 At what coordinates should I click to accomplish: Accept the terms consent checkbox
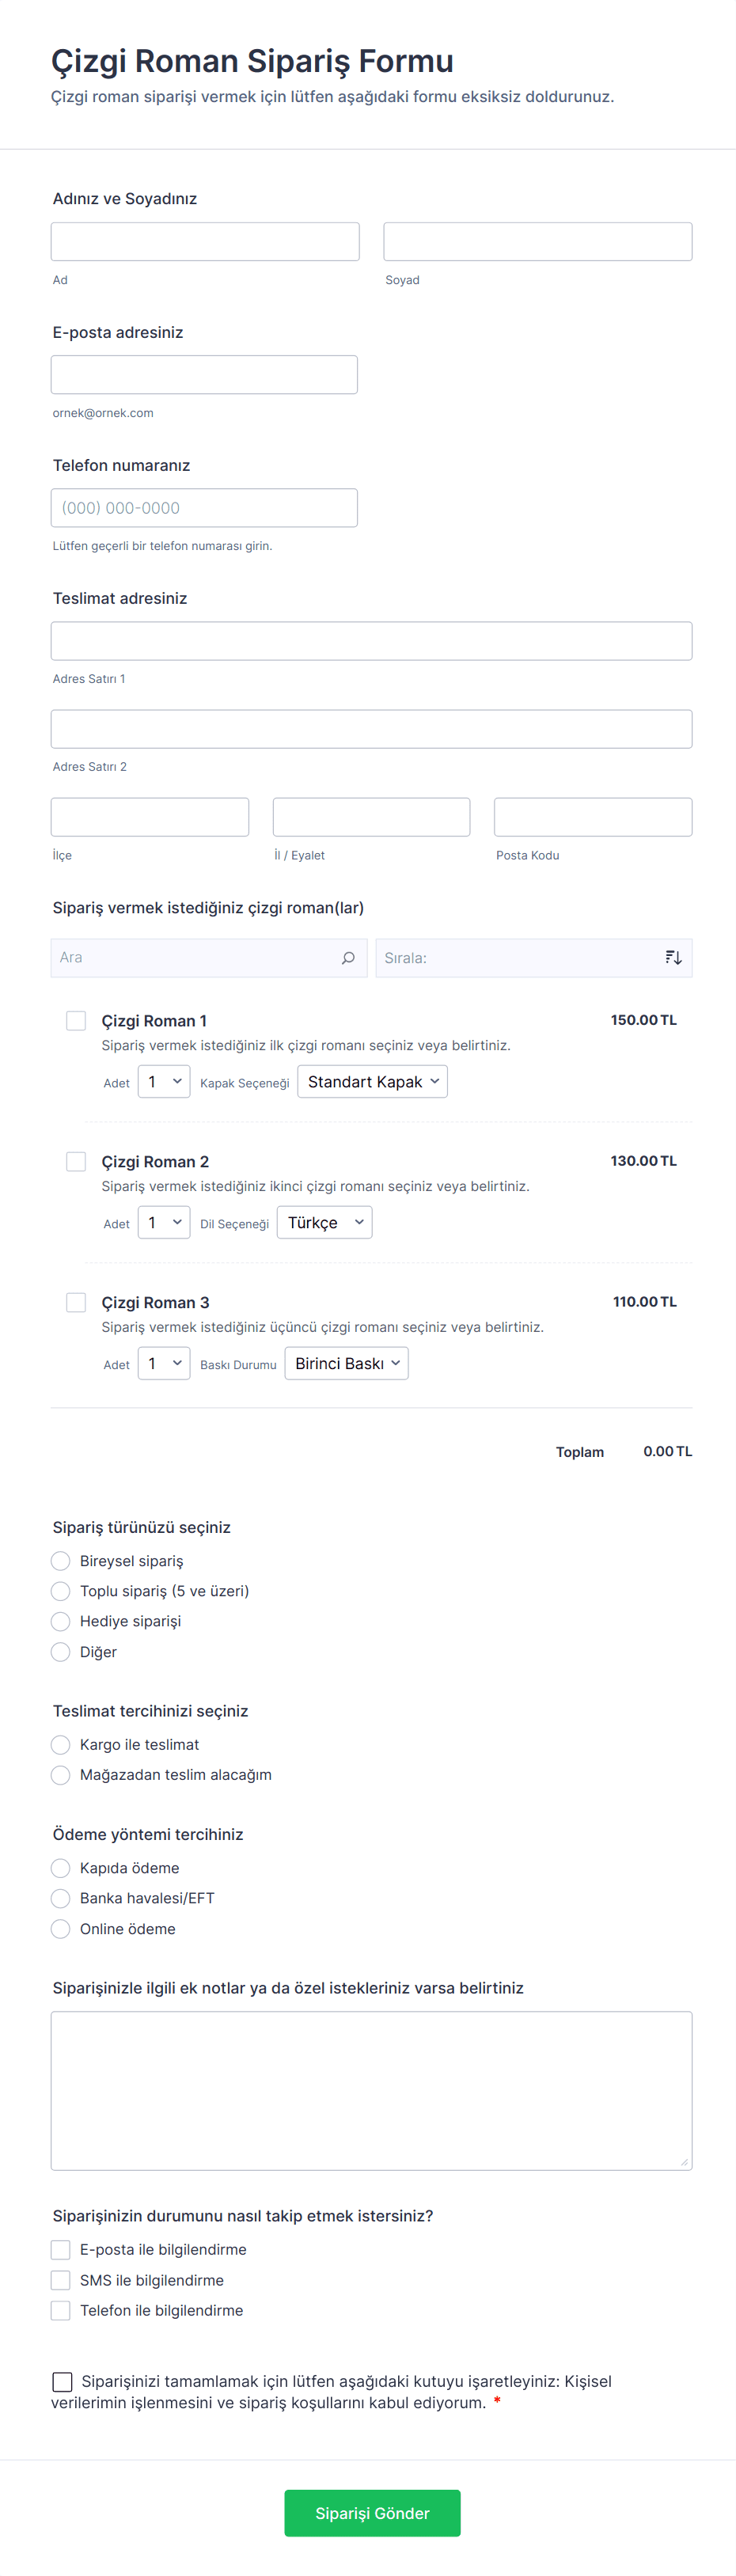(62, 2382)
